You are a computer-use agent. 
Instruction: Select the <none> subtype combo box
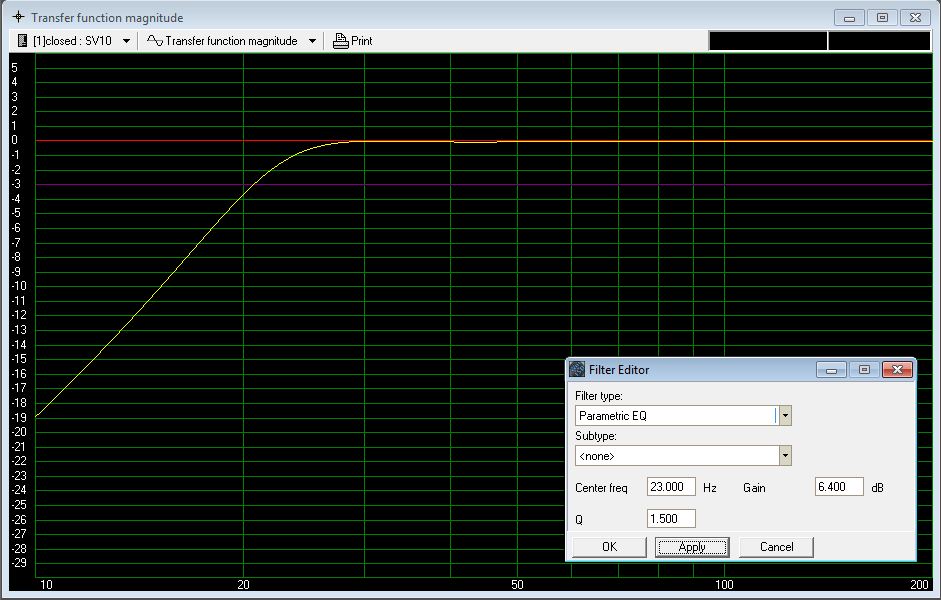pyautogui.click(x=683, y=455)
